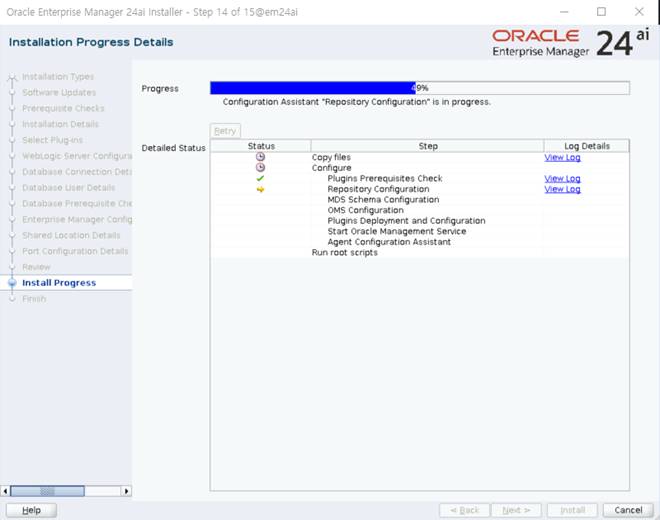660x520 pixels.
Task: Select Installation Types step in sidebar
Action: [58, 77]
